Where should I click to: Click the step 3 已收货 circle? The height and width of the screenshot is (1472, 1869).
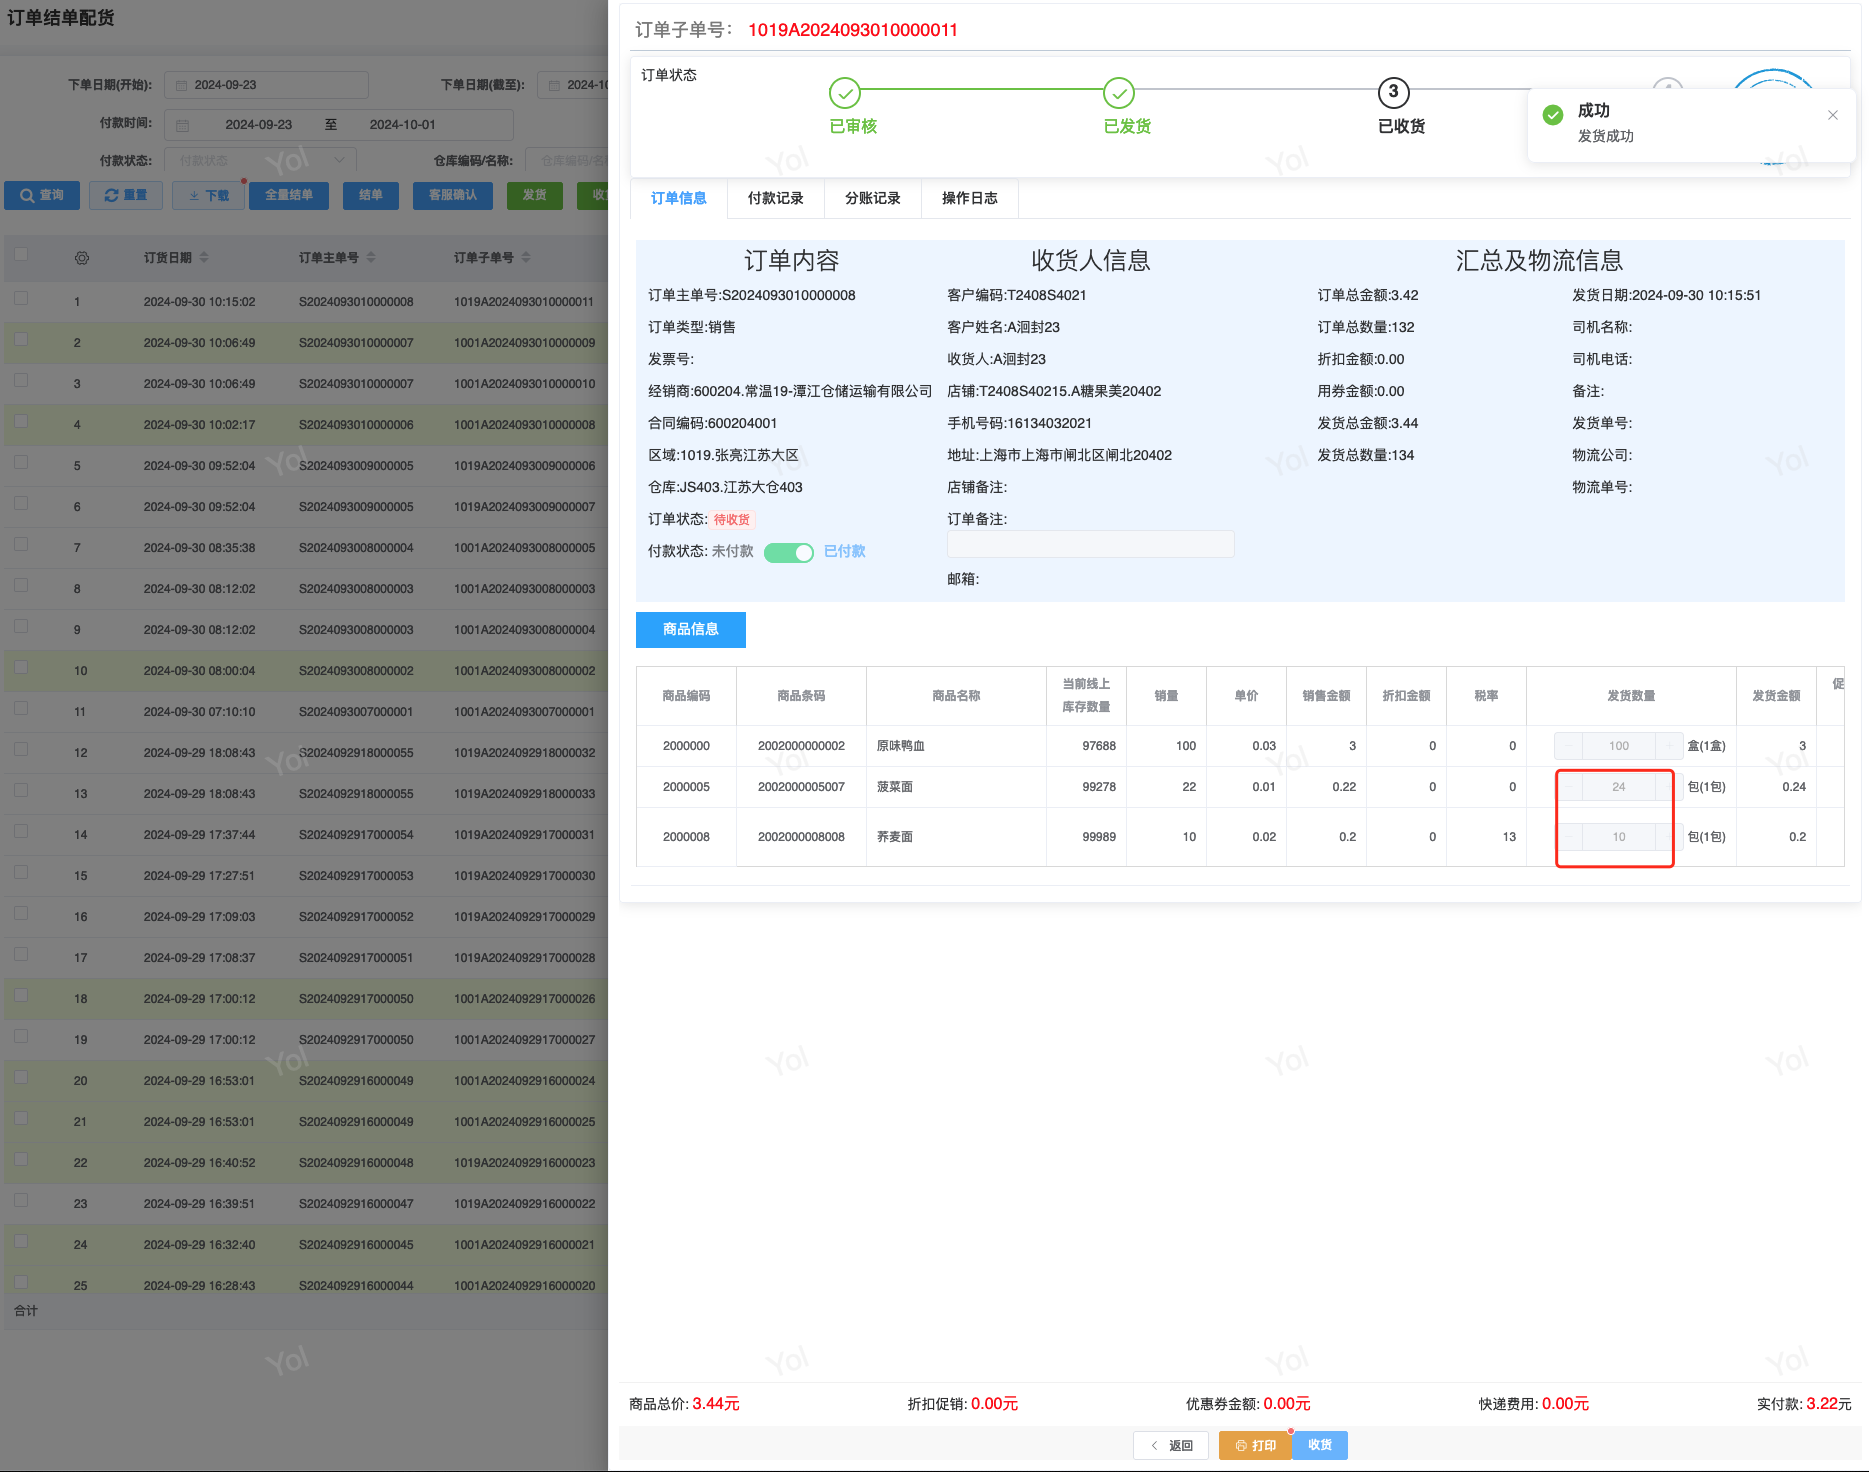(x=1393, y=92)
